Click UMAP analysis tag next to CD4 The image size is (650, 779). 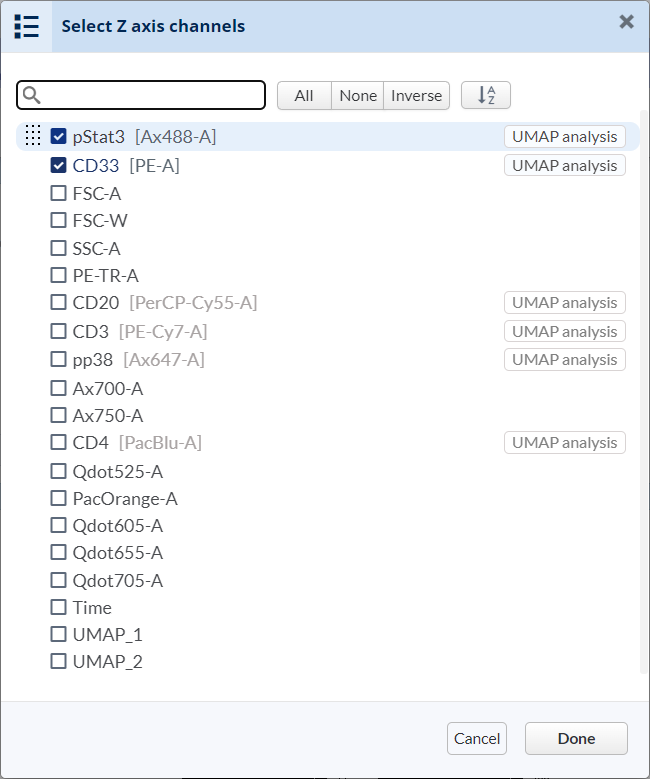564,442
